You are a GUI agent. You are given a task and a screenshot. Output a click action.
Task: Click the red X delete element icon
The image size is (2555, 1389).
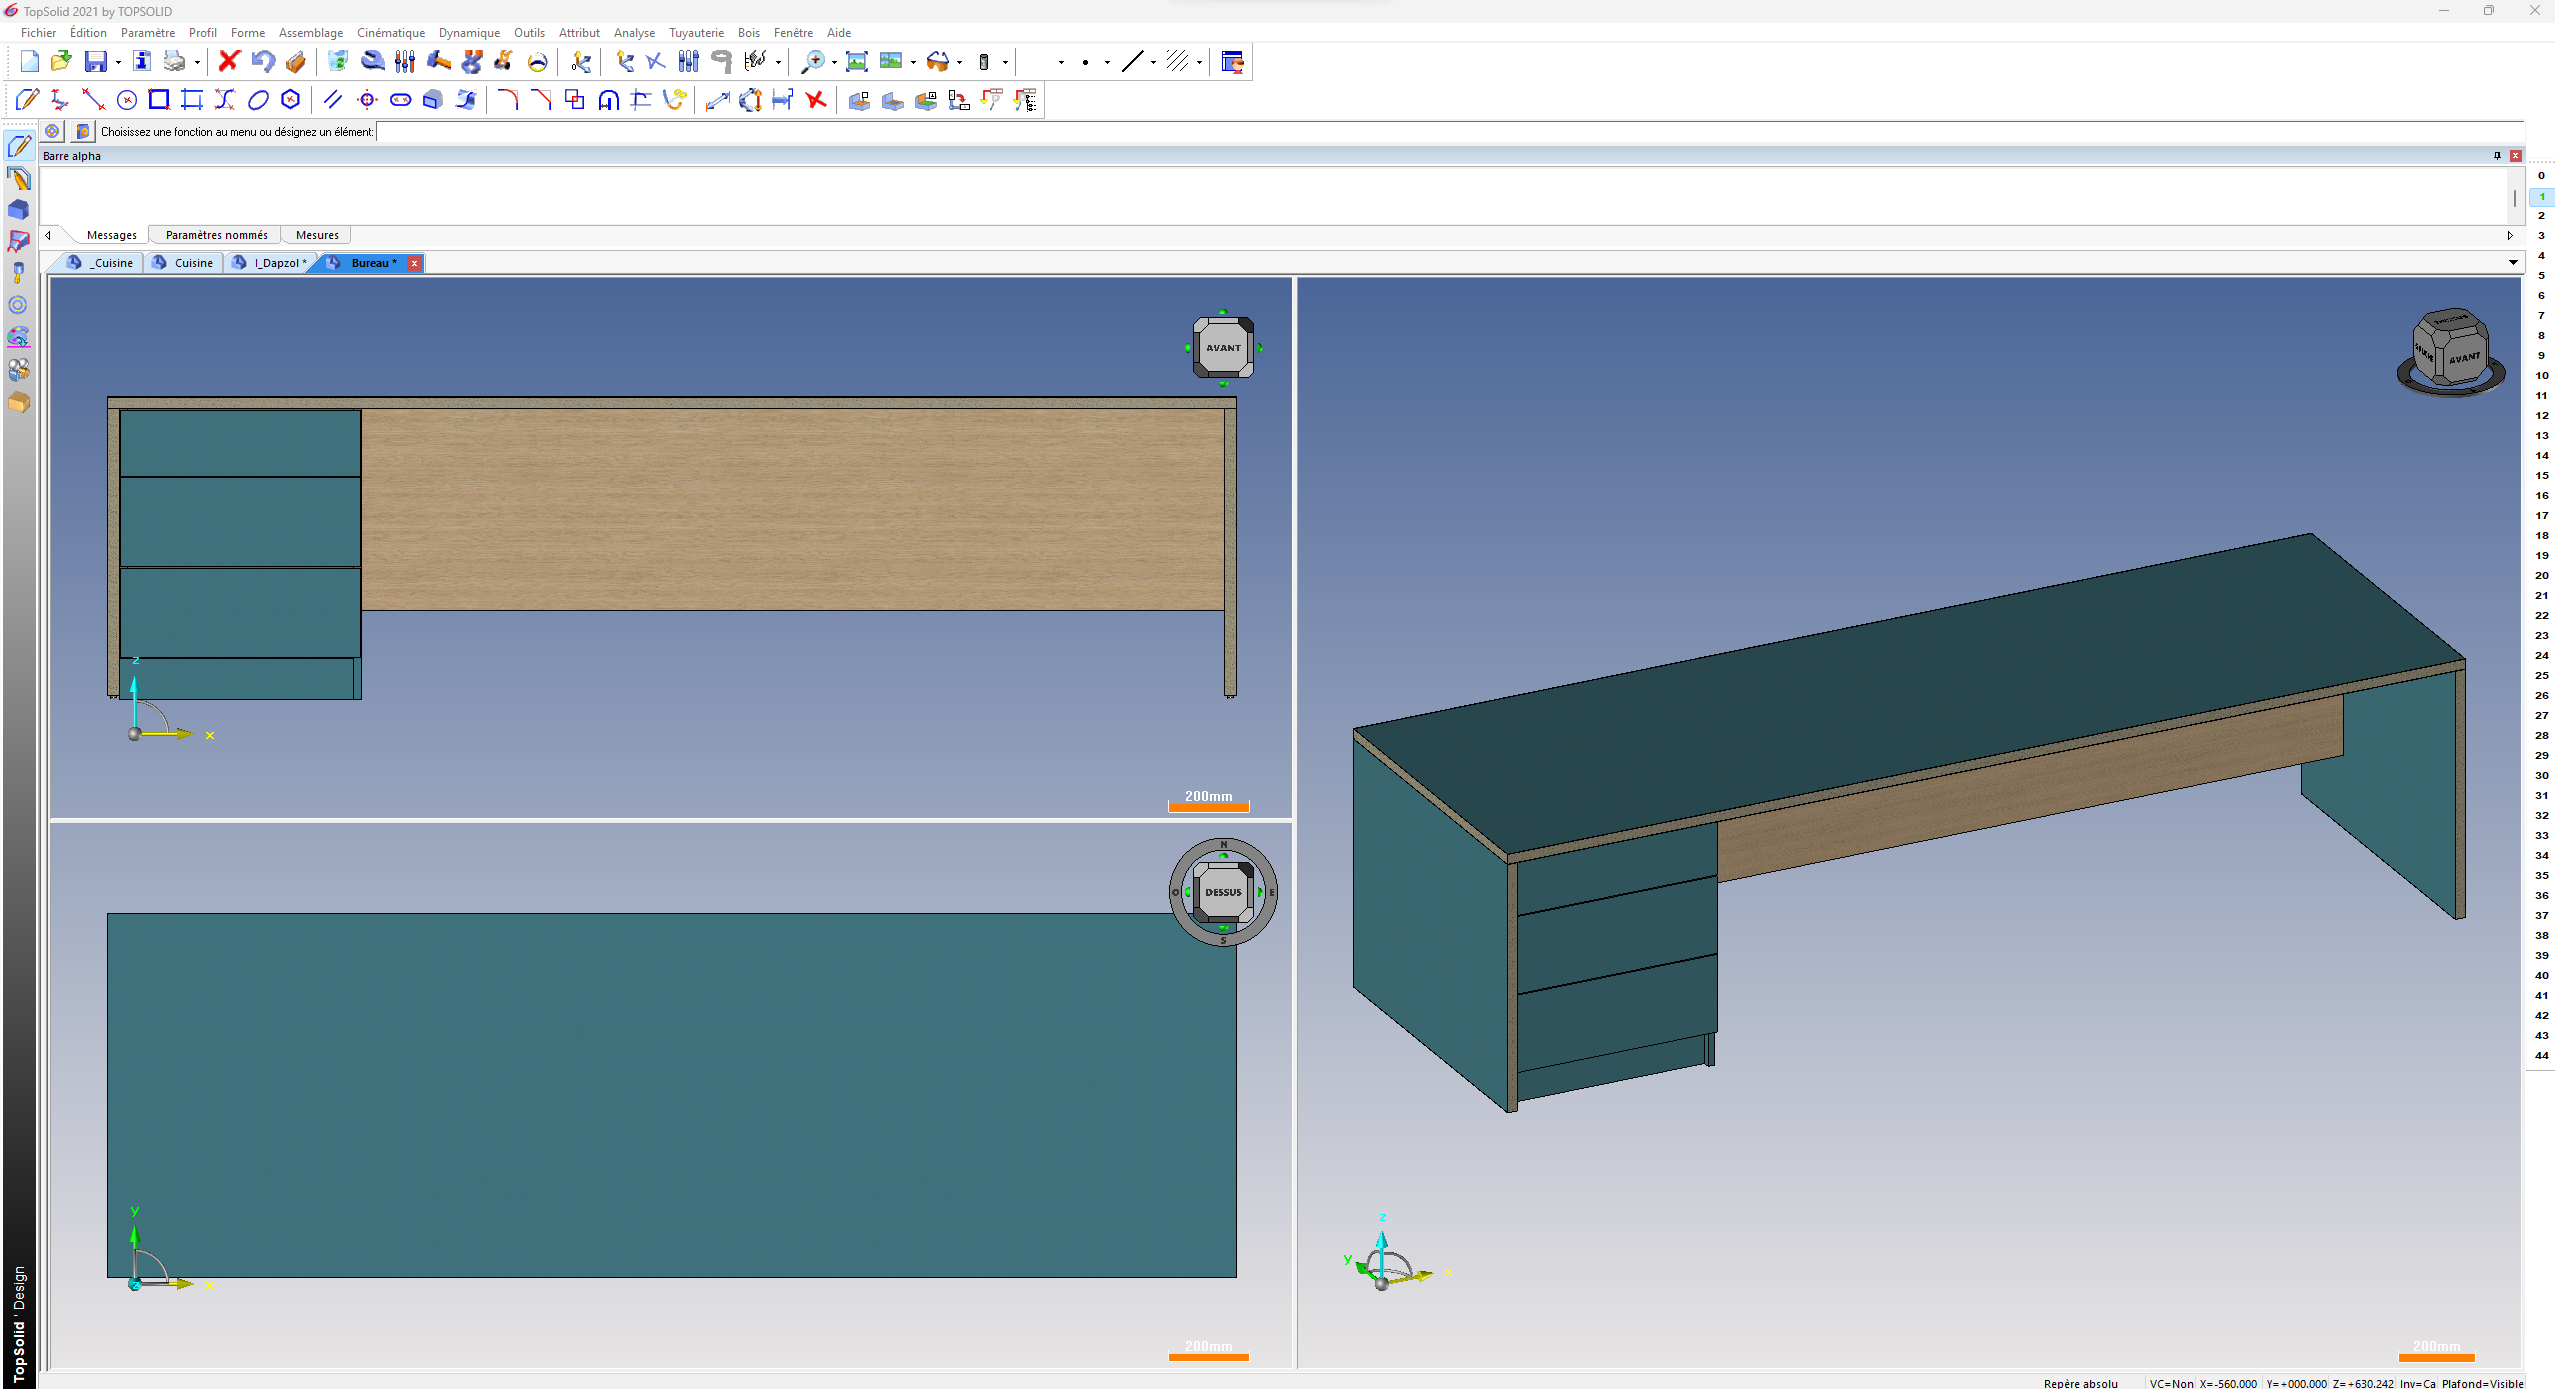pyautogui.click(x=229, y=62)
